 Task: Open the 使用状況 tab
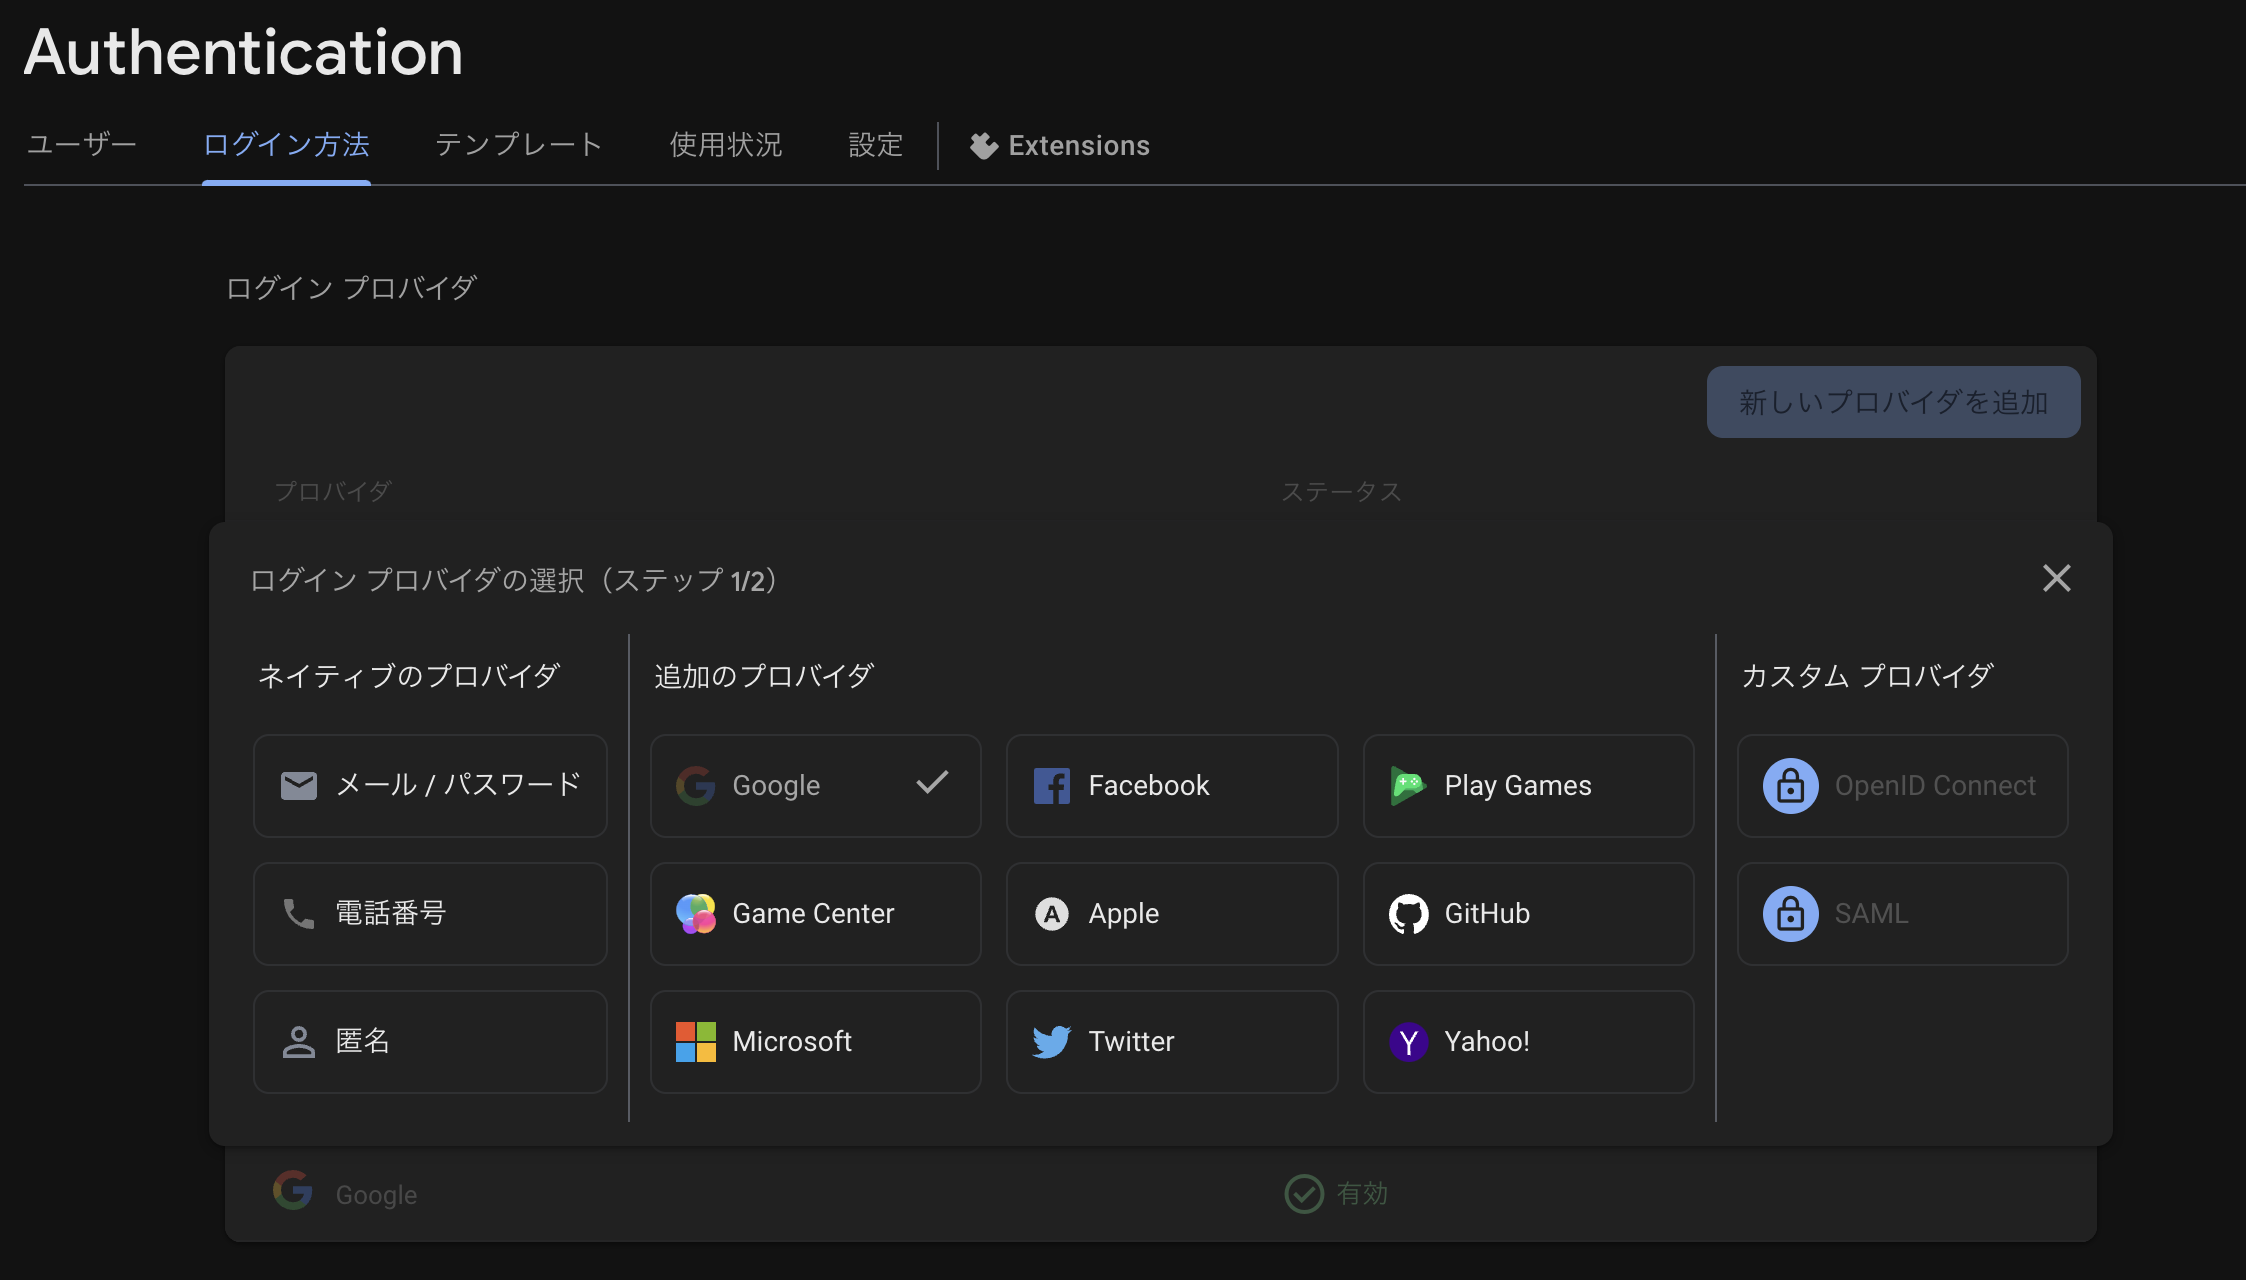(726, 145)
